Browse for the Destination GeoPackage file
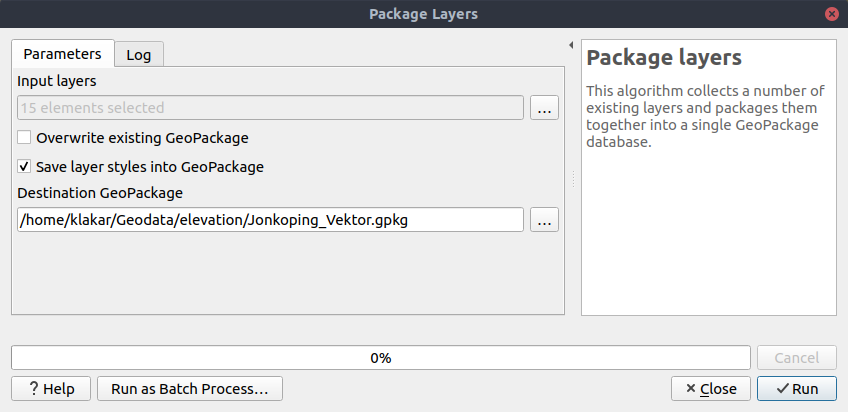 pyautogui.click(x=544, y=220)
